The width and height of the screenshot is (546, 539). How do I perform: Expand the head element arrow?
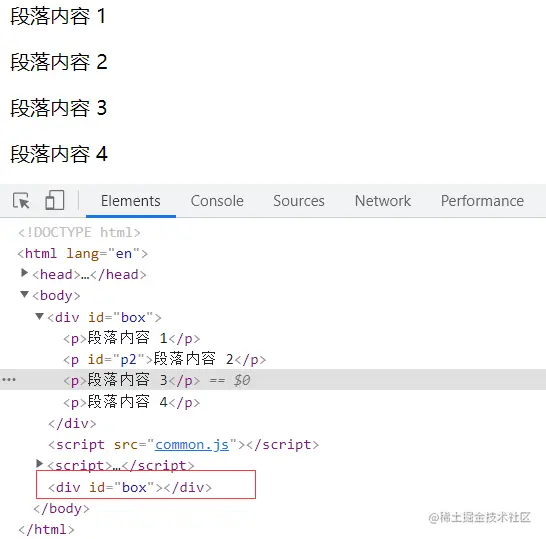pos(24,273)
